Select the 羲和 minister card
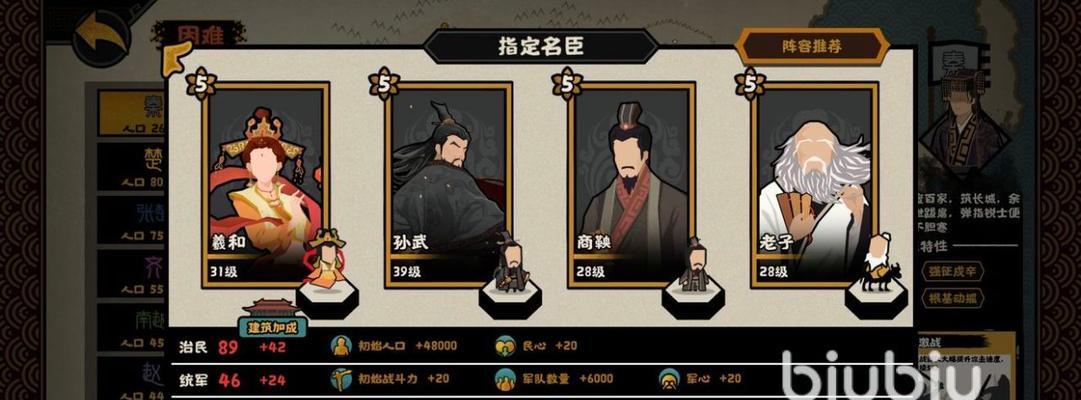The image size is (1081, 400). pyautogui.click(x=265, y=185)
